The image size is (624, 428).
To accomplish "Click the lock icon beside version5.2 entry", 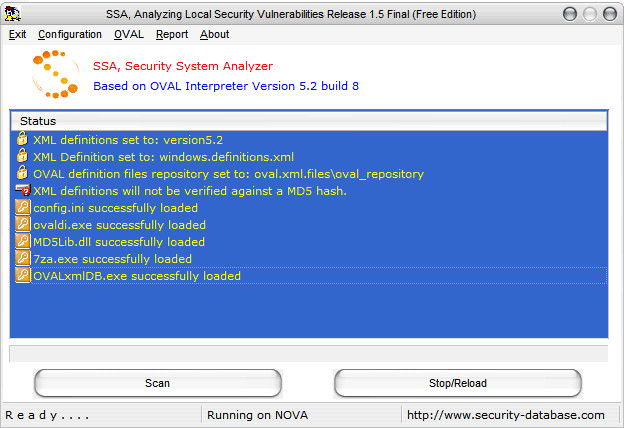I will coord(22,139).
